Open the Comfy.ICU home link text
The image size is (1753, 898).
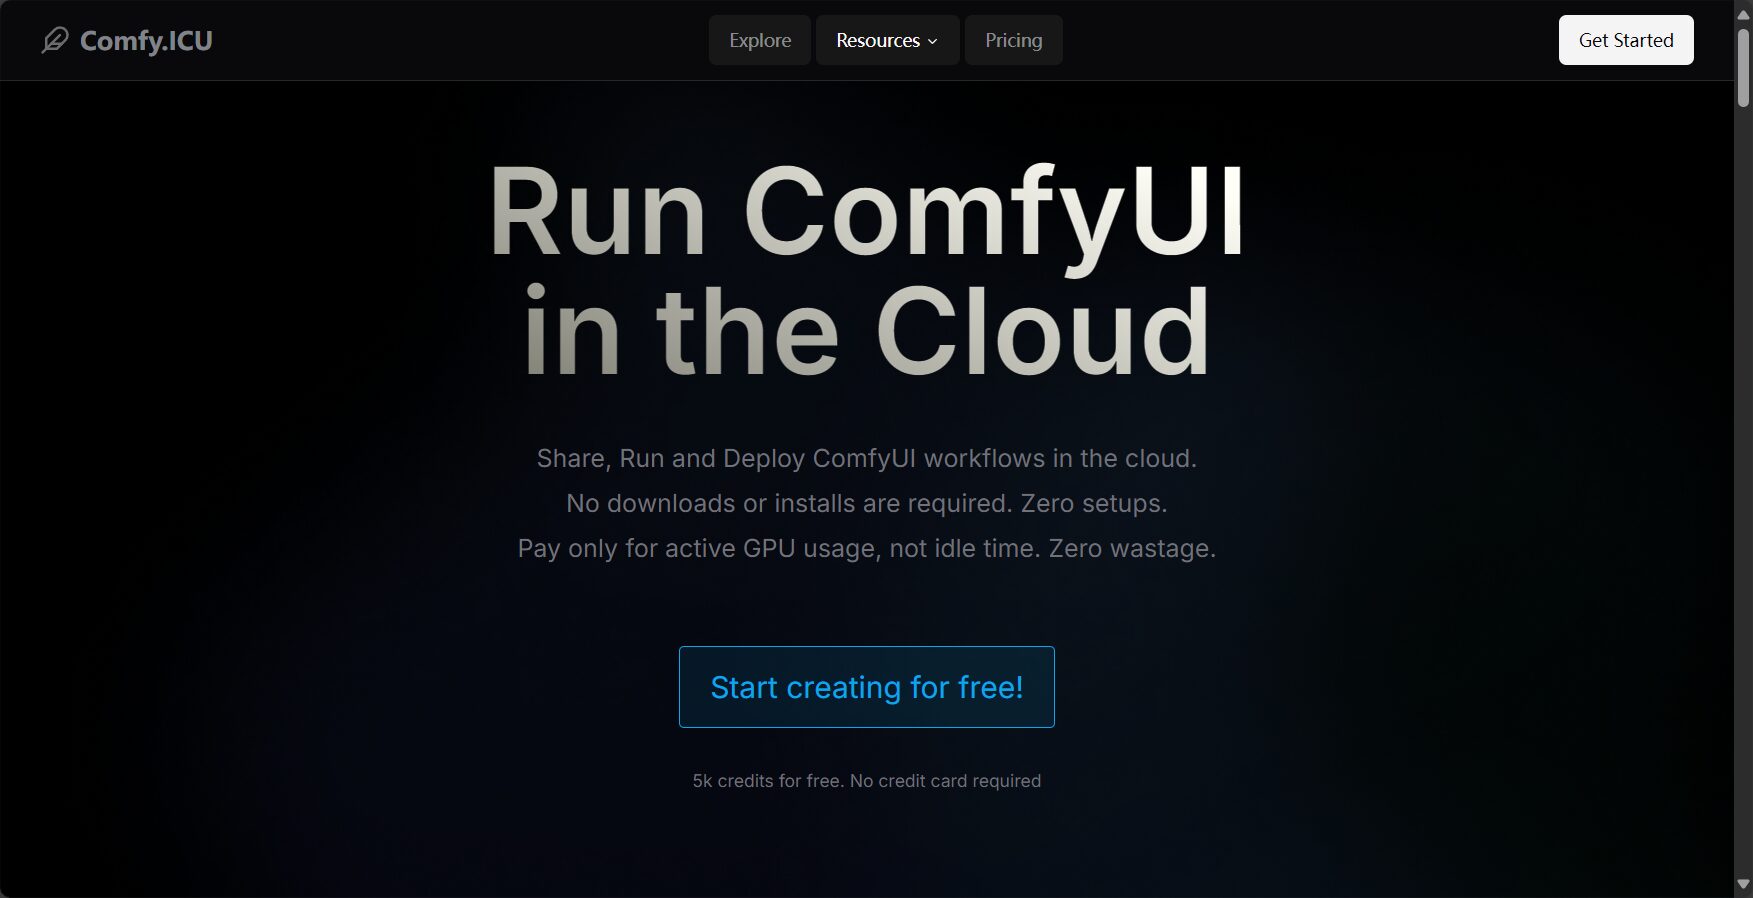tap(146, 41)
